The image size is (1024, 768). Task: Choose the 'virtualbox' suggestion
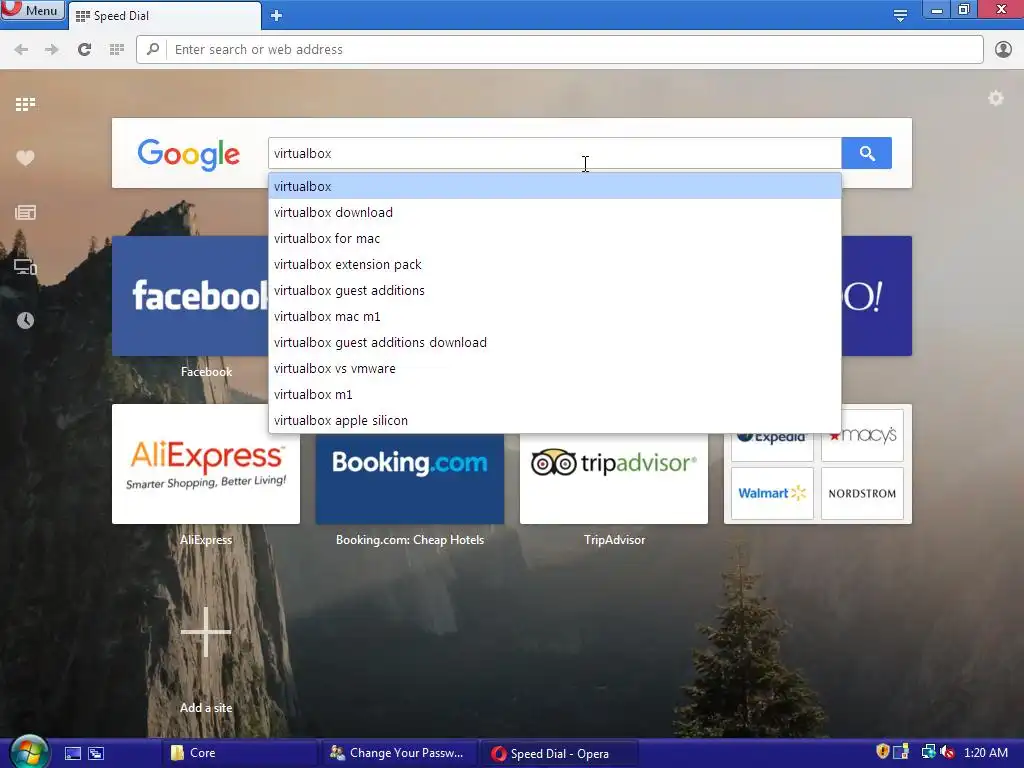tap(554, 186)
